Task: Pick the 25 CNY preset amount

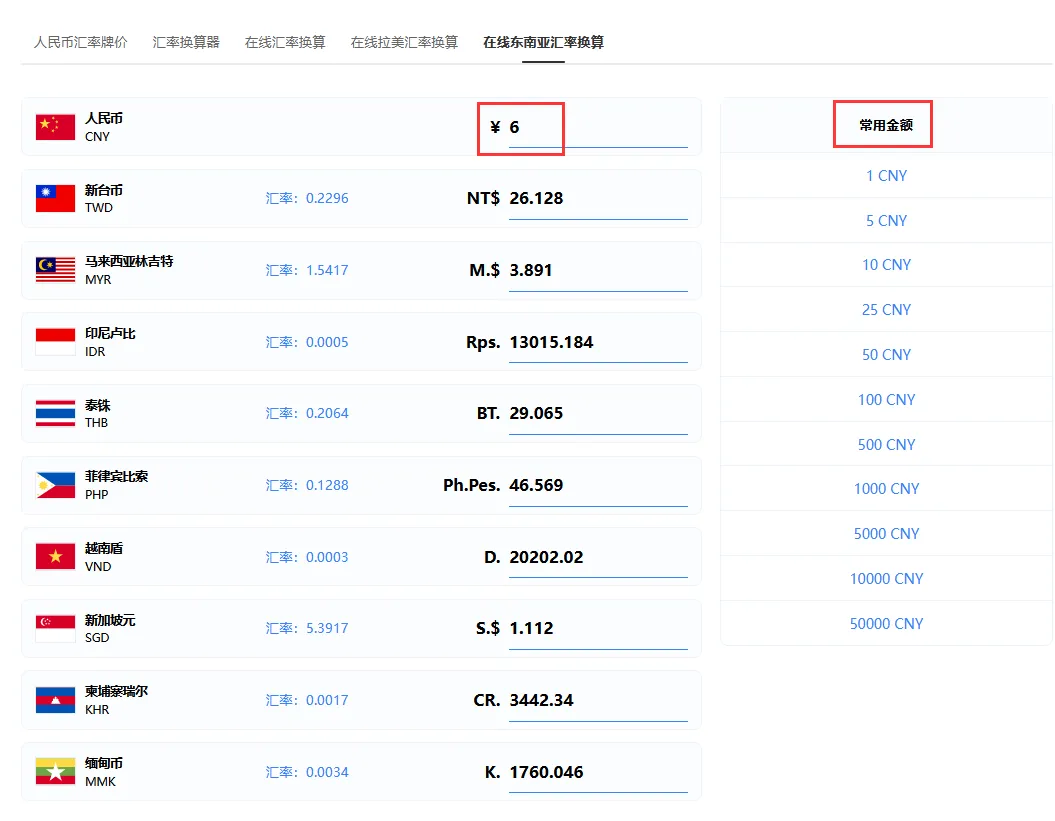Action: [x=886, y=310]
